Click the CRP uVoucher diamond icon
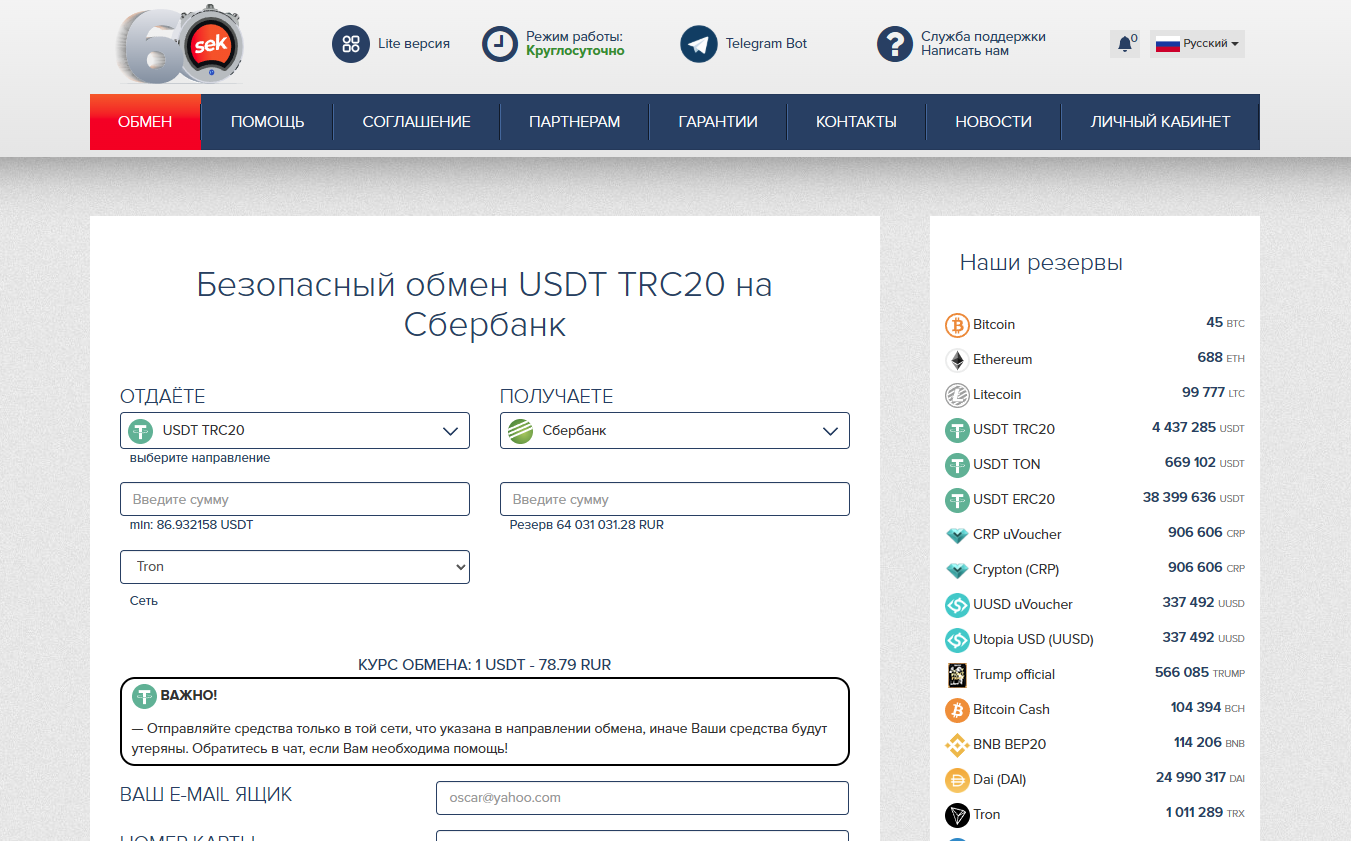 (957, 535)
